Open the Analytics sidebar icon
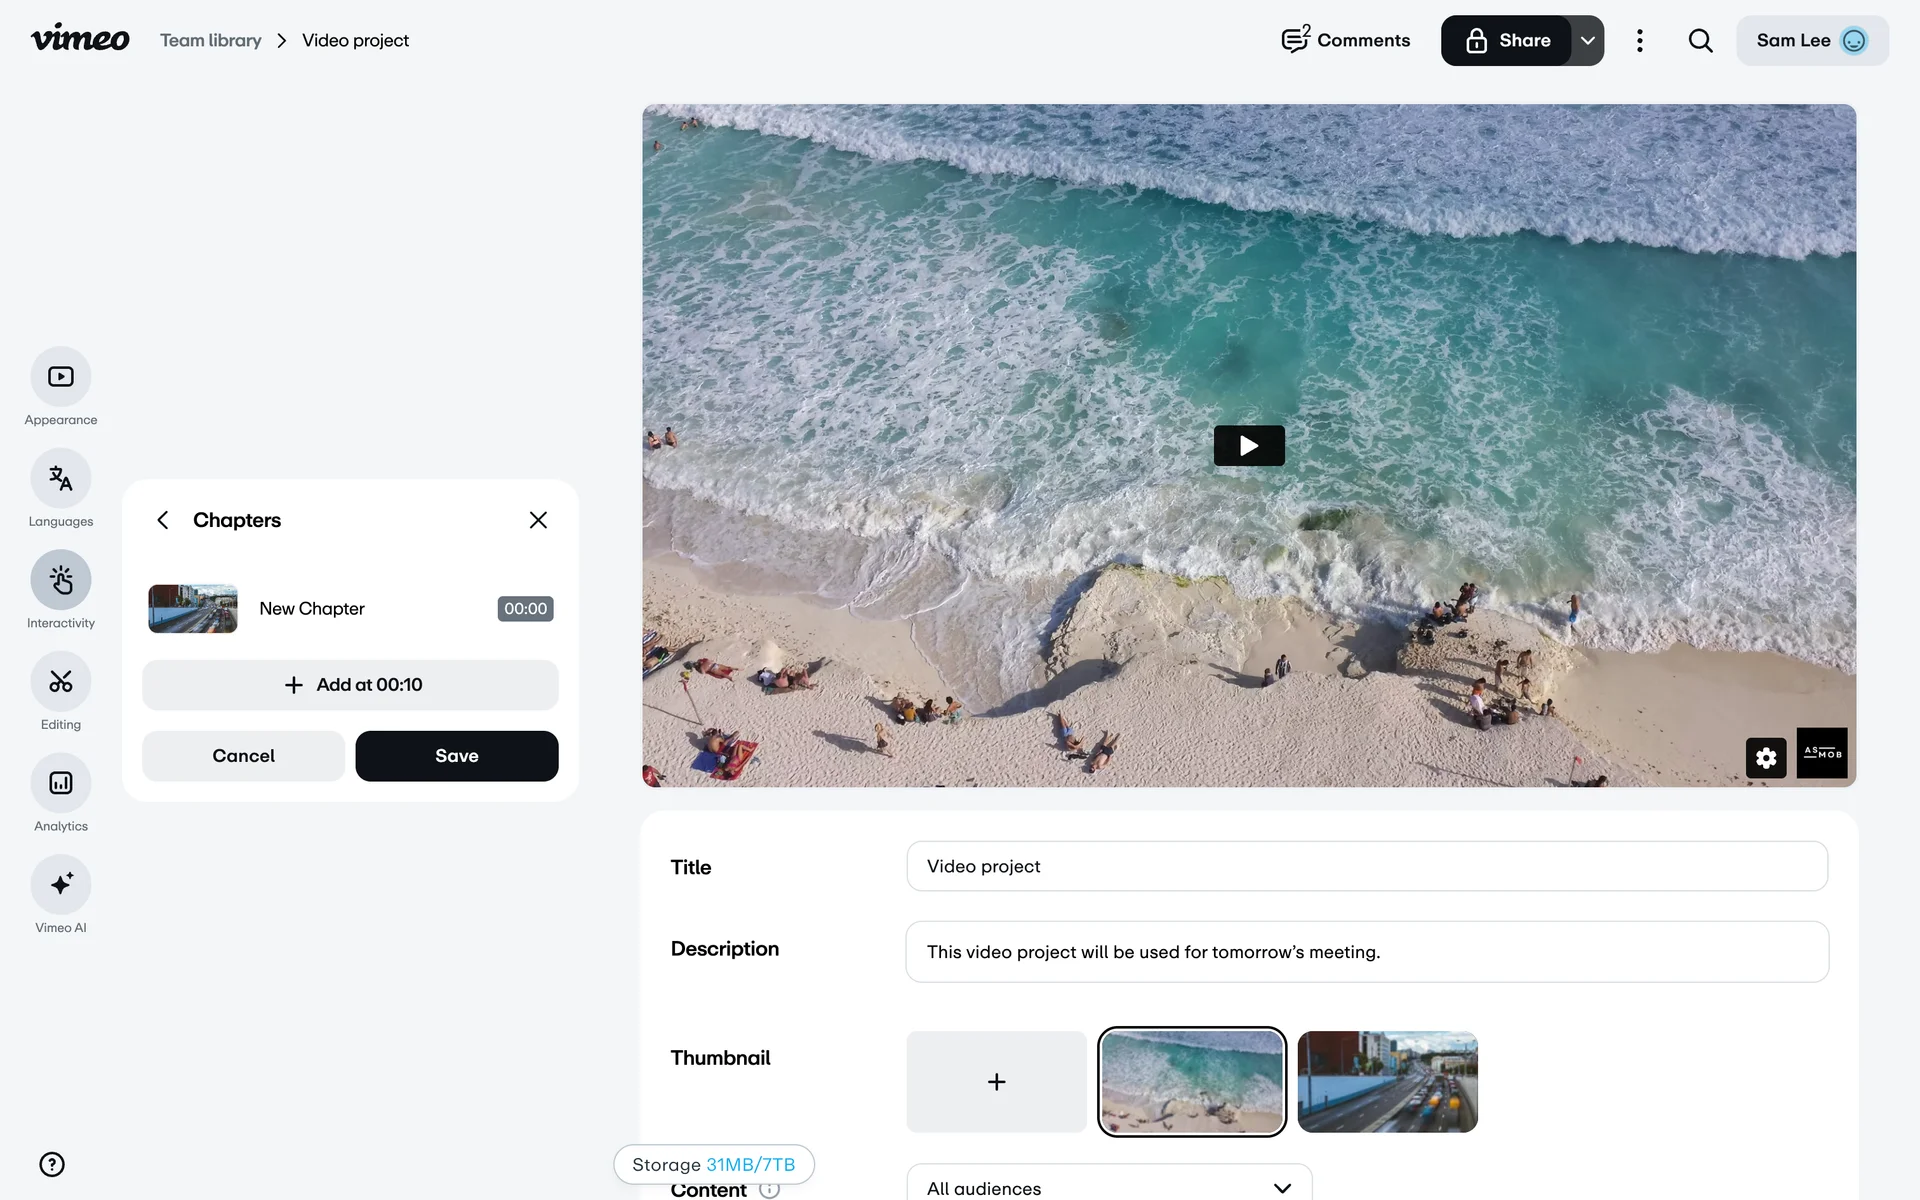Viewport: 1920px width, 1200px height. 61,783
